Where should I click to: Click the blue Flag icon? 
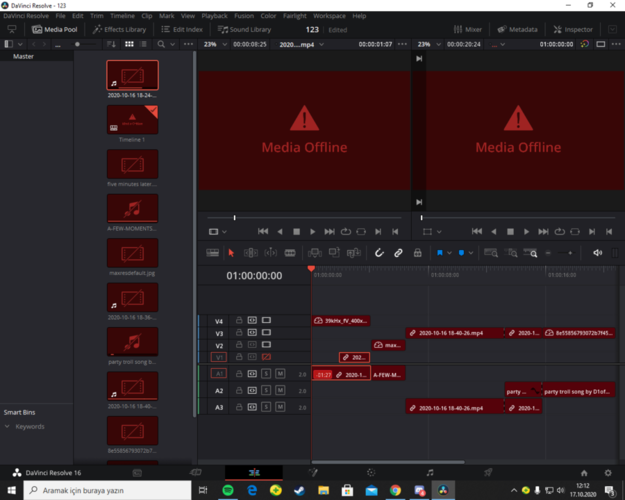tap(440, 253)
